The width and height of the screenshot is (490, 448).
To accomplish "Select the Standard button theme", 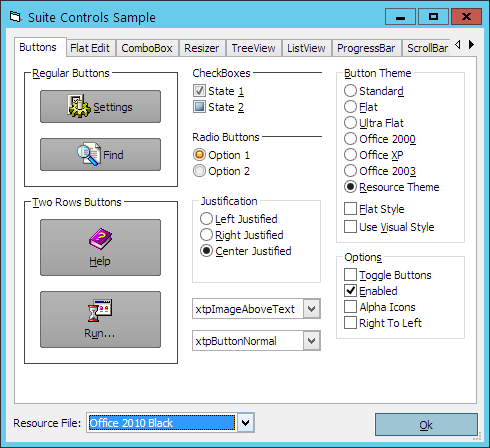I will (374, 91).
